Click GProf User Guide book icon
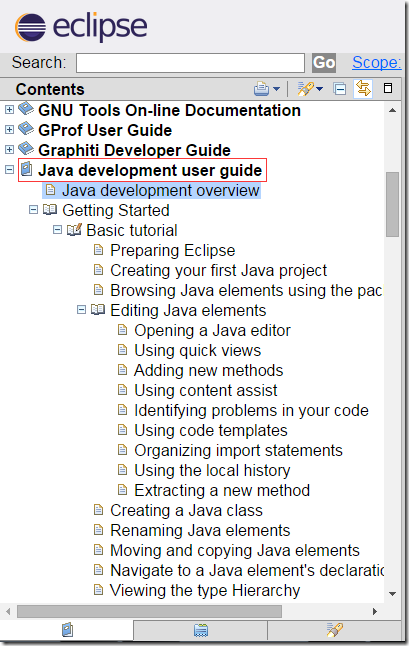 click(x=26, y=129)
